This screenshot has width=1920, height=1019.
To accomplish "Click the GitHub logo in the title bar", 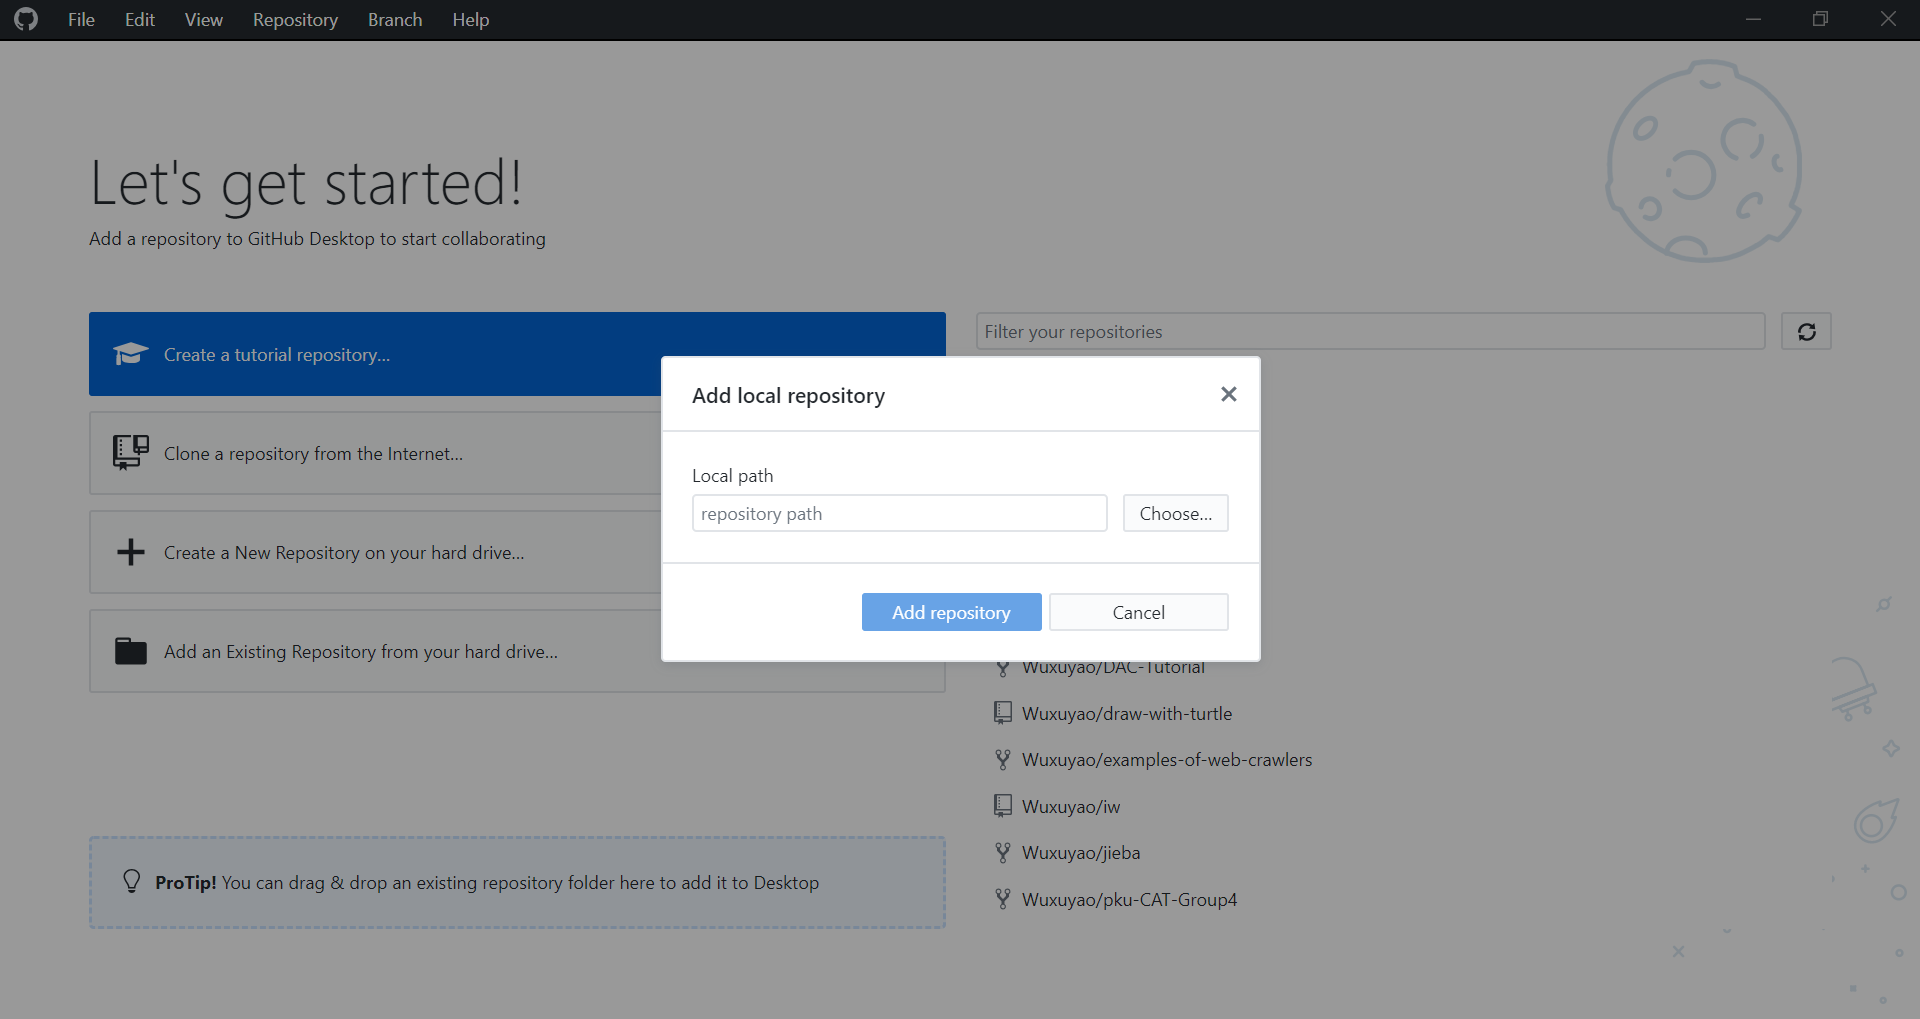I will pos(25,19).
